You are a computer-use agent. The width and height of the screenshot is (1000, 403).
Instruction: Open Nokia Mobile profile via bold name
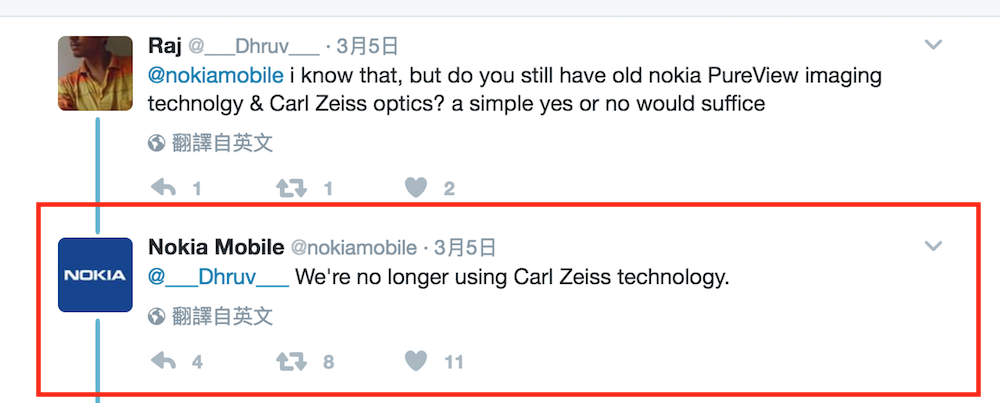tap(215, 248)
